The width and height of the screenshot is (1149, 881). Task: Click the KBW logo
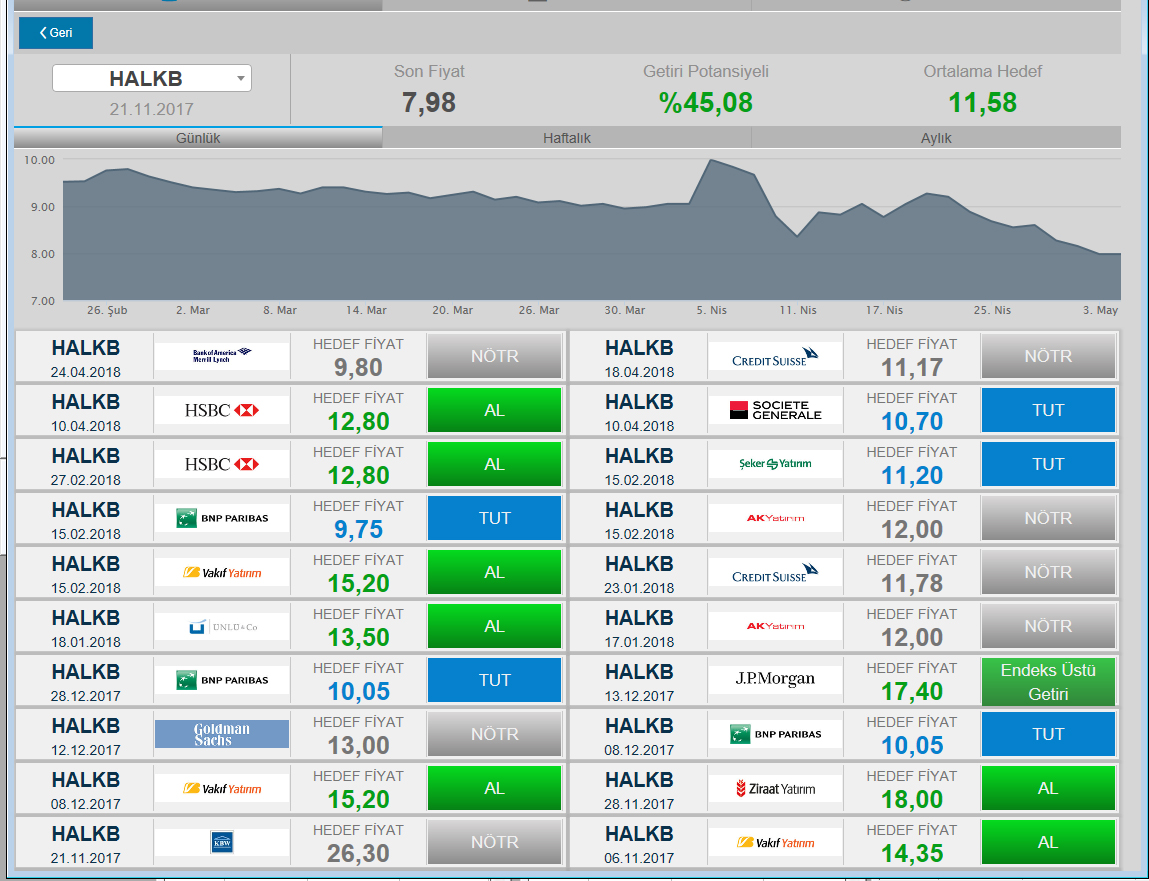[x=222, y=842]
